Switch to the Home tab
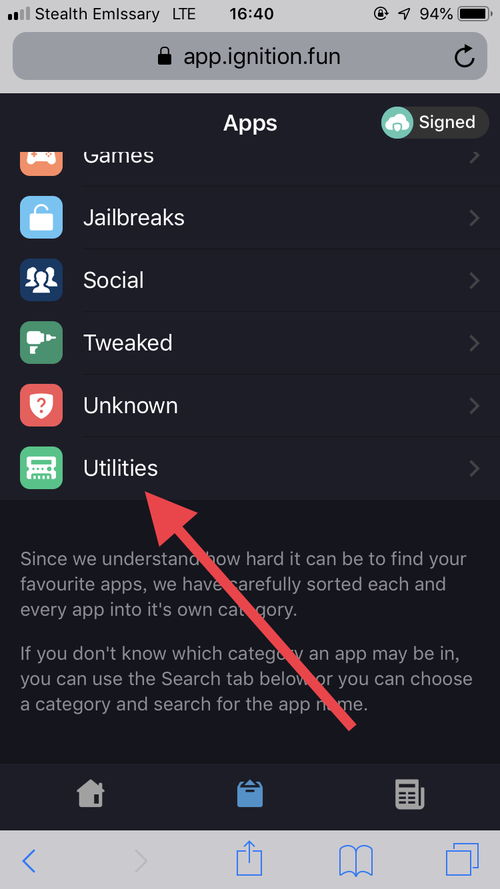 [91, 793]
